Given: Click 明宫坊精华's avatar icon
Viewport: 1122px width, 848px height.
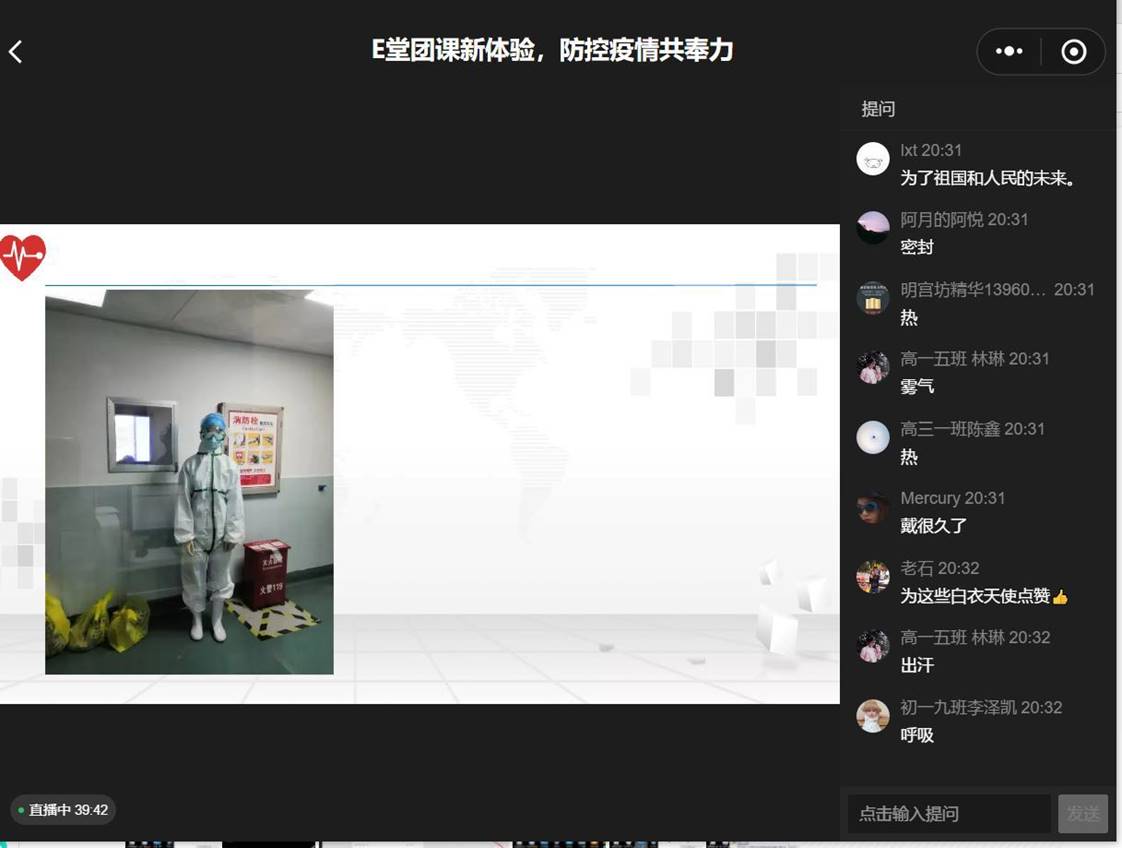Looking at the screenshot, I should [x=873, y=298].
